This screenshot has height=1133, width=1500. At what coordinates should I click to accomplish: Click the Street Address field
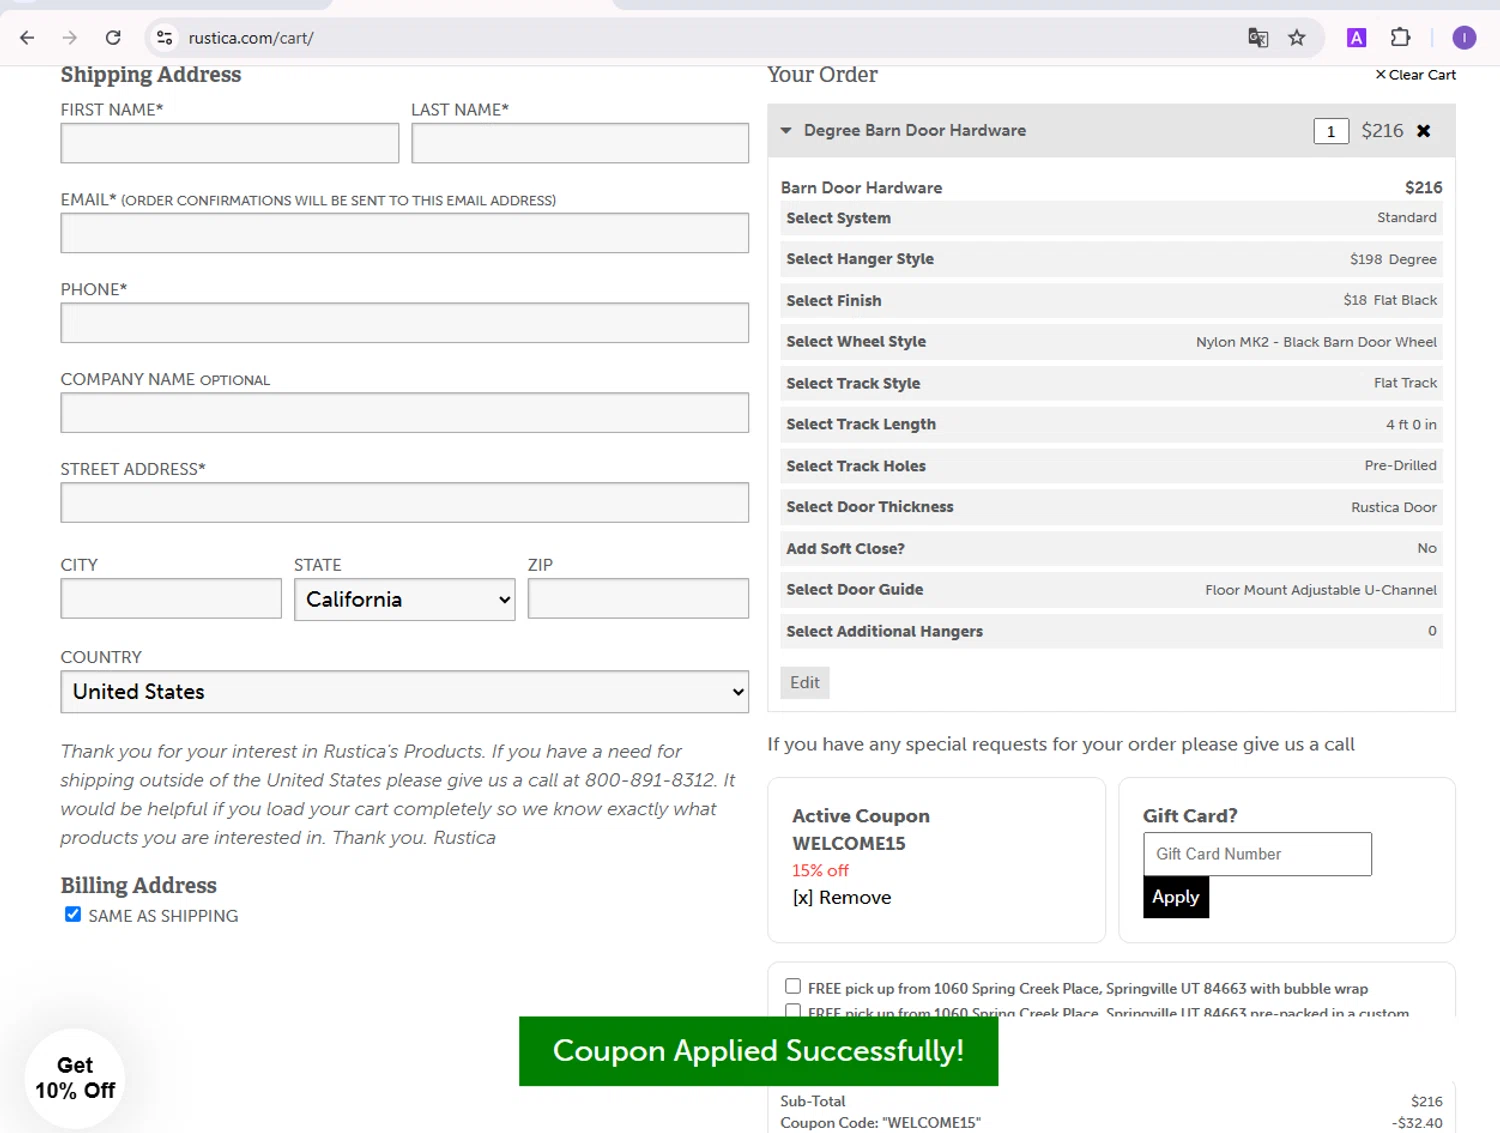coord(405,503)
